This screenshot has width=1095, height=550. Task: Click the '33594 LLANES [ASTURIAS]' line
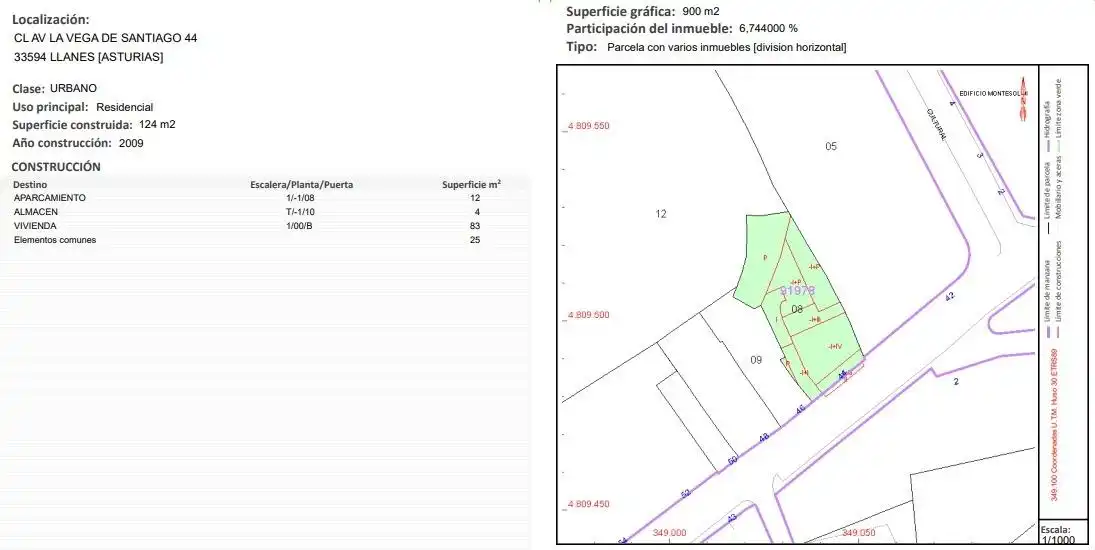(x=89, y=57)
